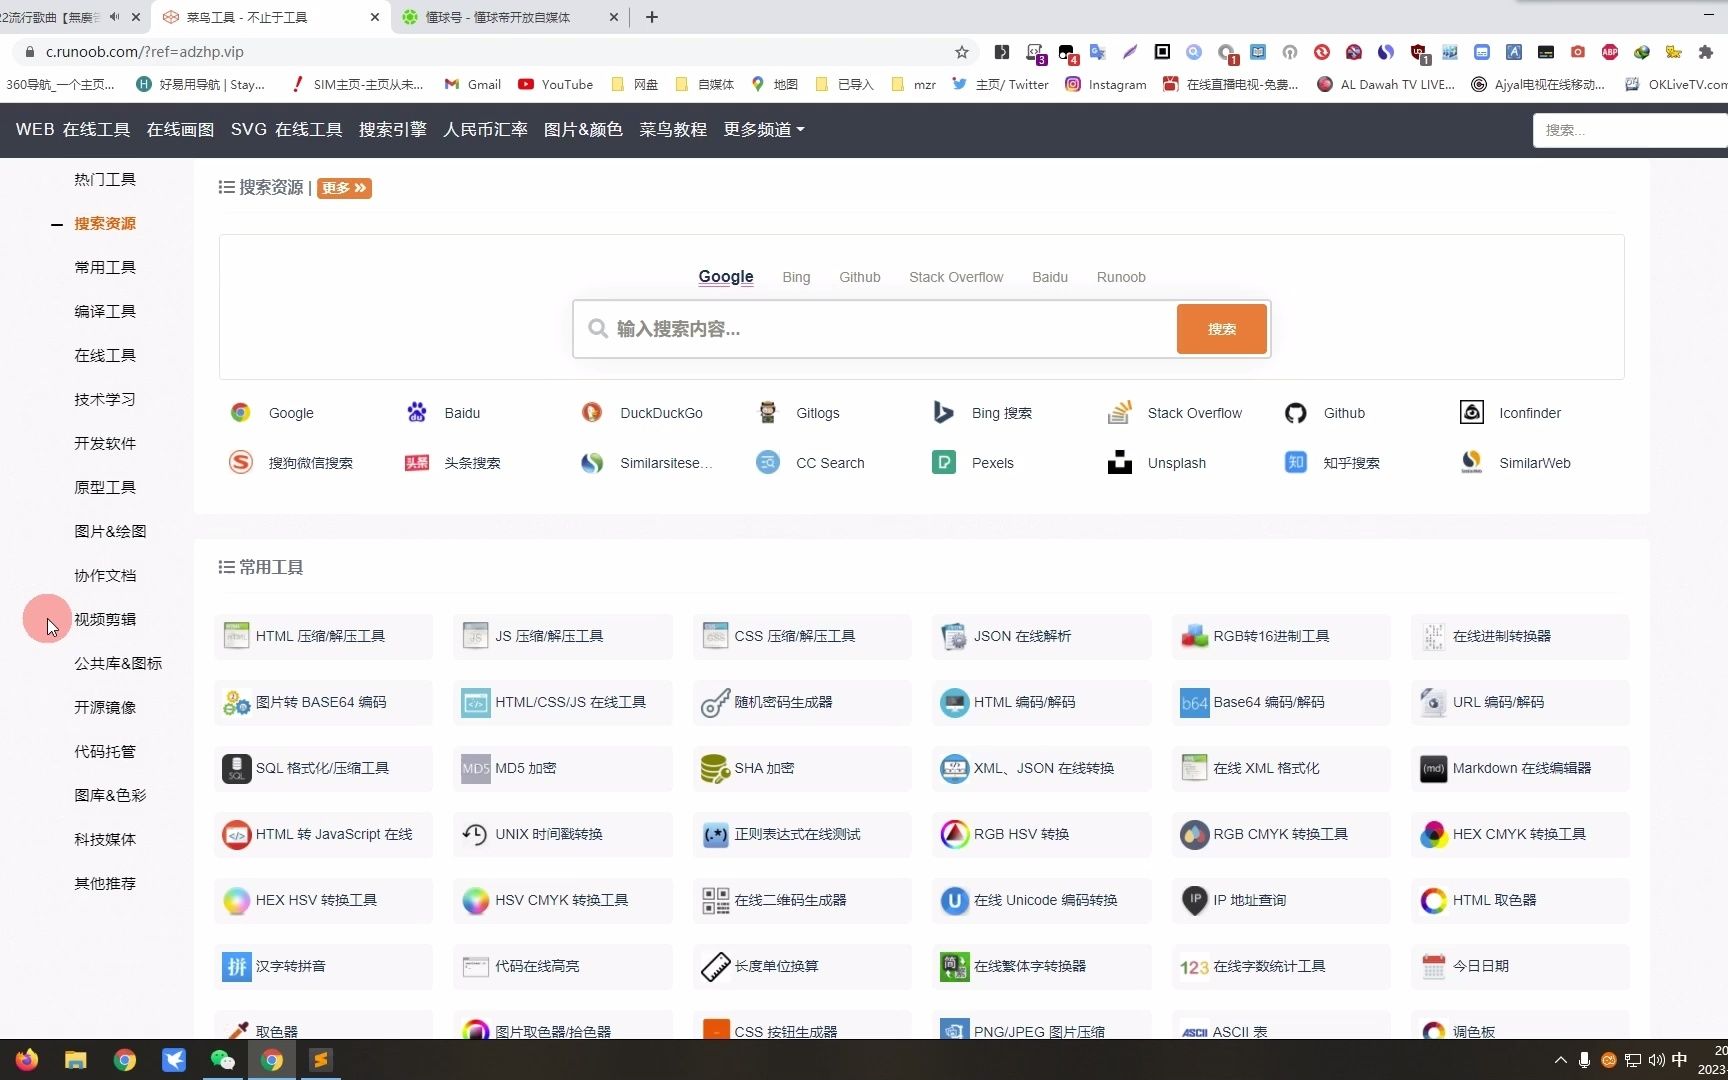This screenshot has width=1728, height=1080.
Task: Switch search engine to the Bing tab
Action: pos(796,277)
